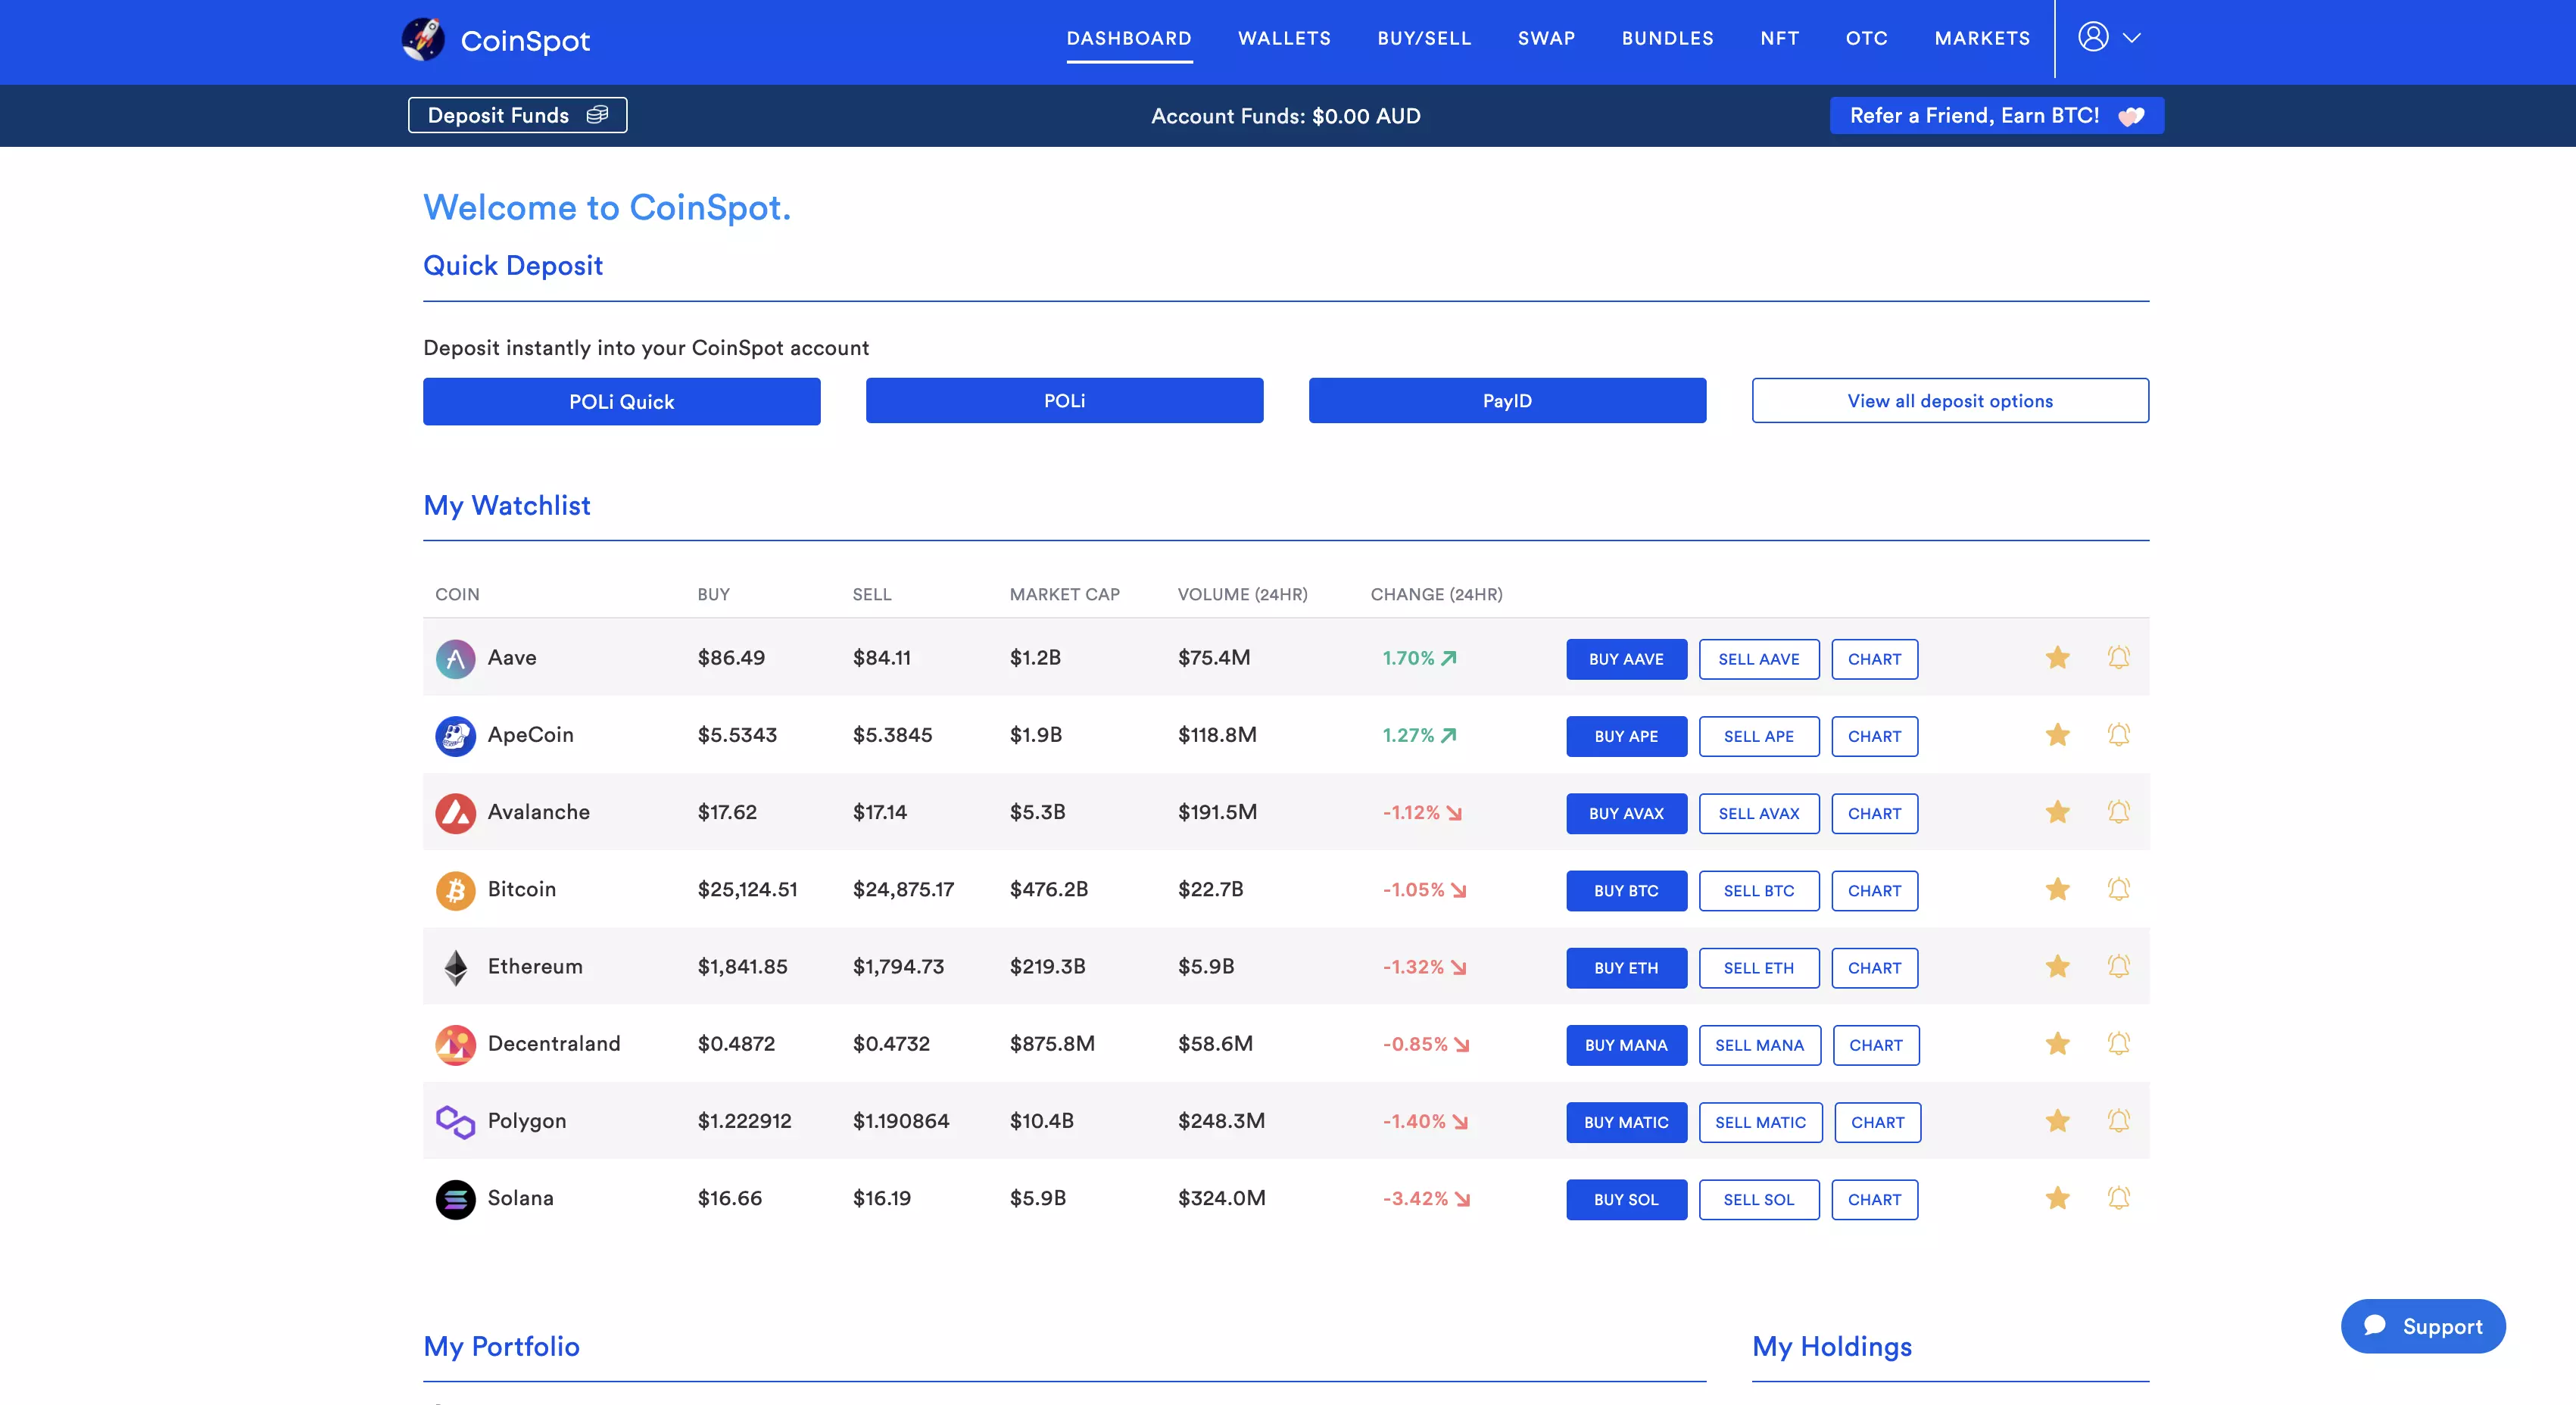This screenshot has width=2576, height=1405.
Task: Click the Decentraland coin icon
Action: point(455,1044)
